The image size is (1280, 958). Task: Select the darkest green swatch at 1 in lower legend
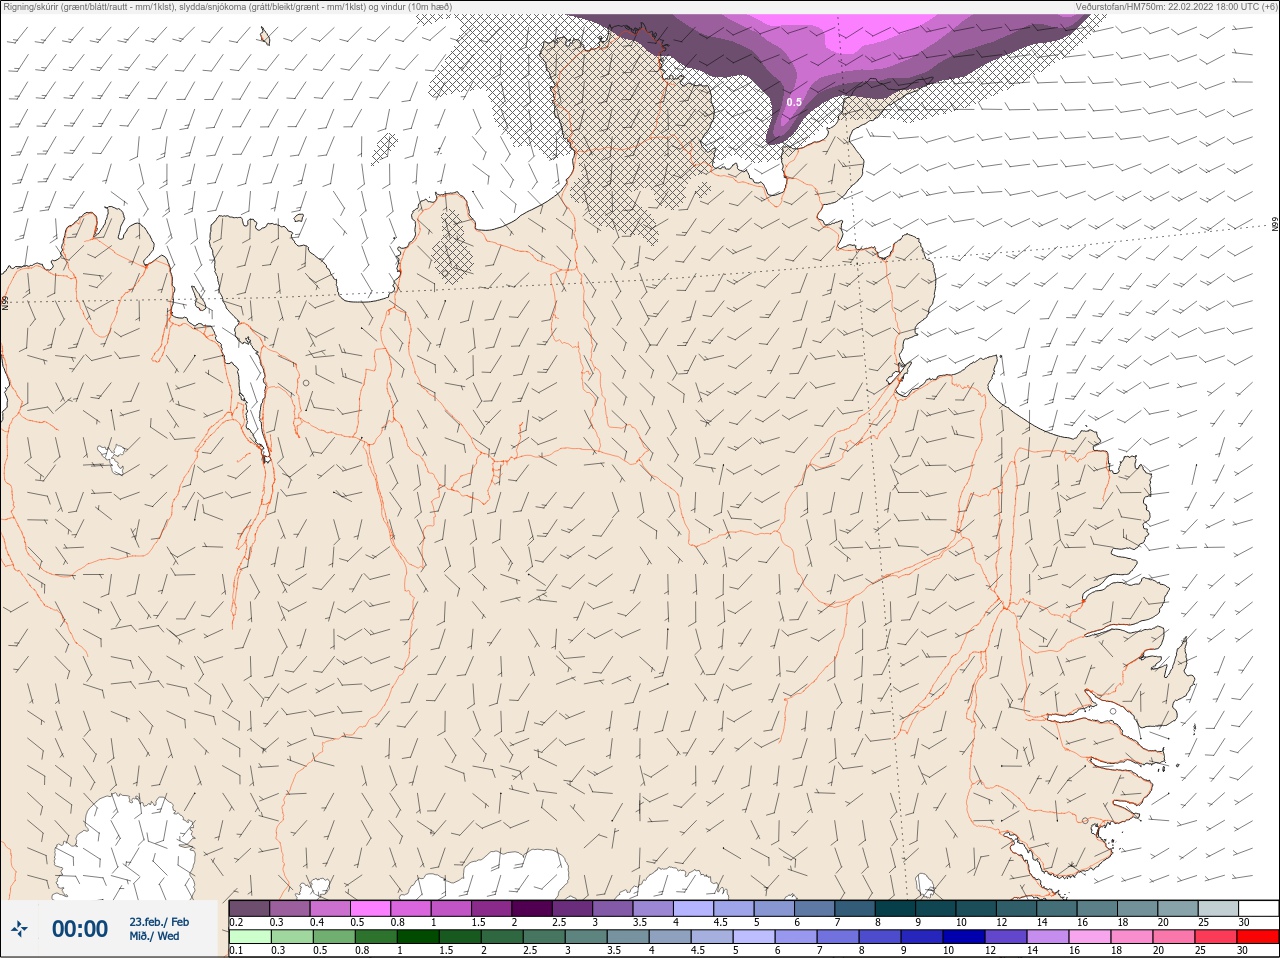coord(418,936)
